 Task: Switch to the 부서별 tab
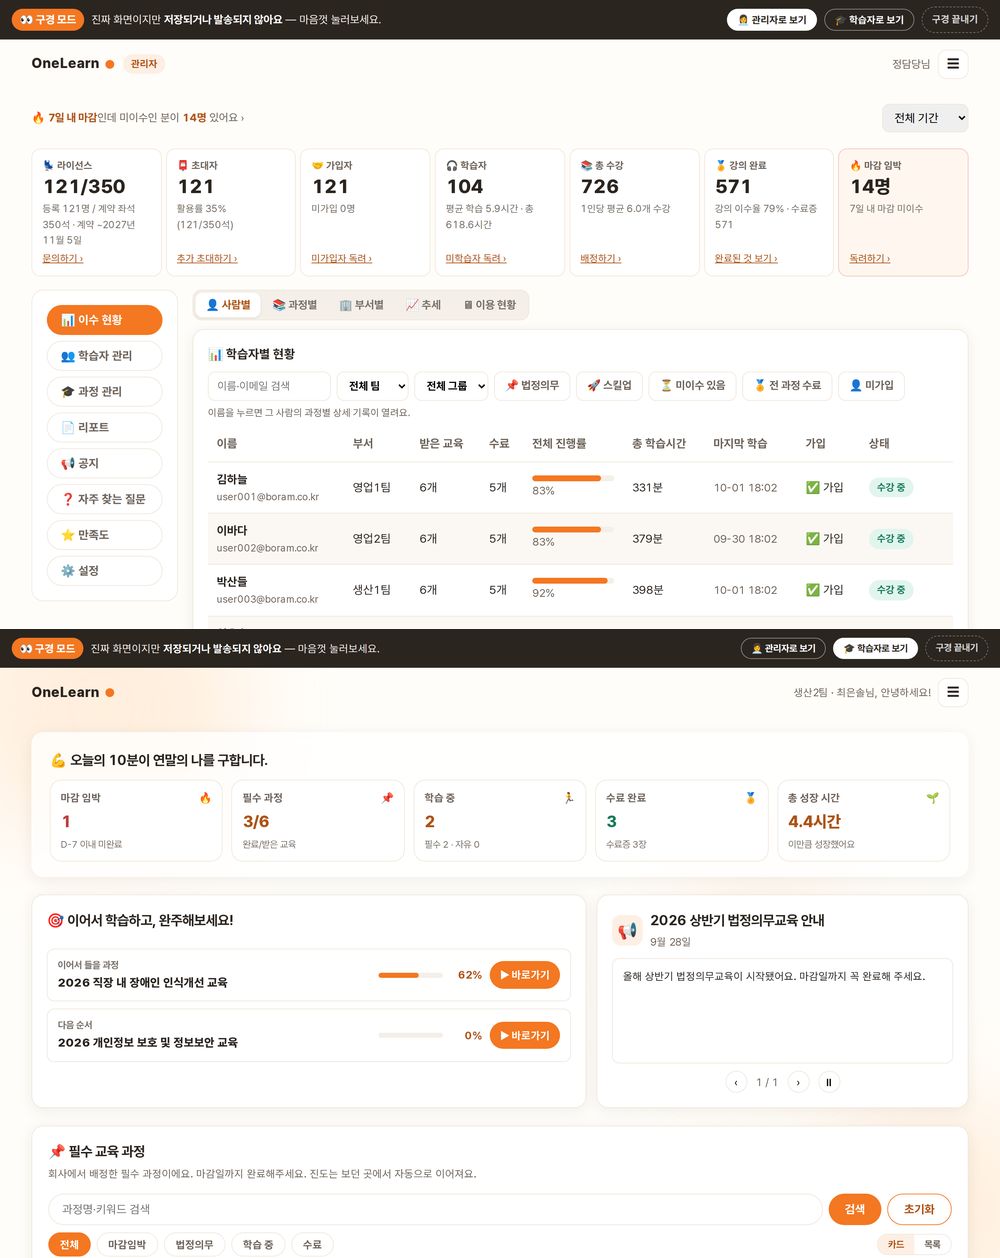361,305
